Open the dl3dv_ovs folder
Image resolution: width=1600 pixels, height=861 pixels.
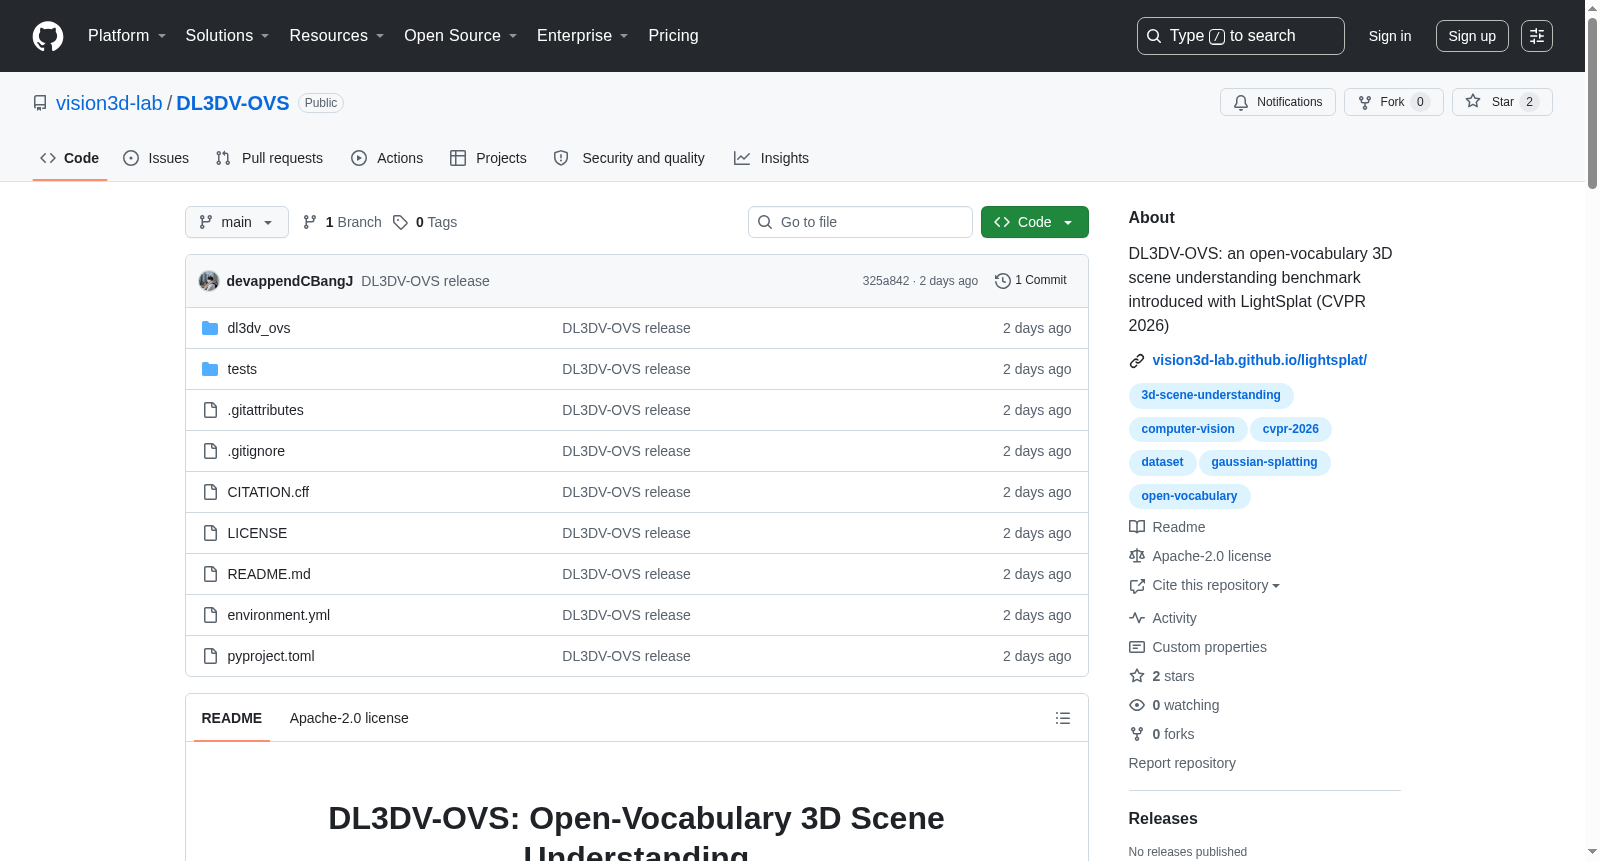coord(259,328)
